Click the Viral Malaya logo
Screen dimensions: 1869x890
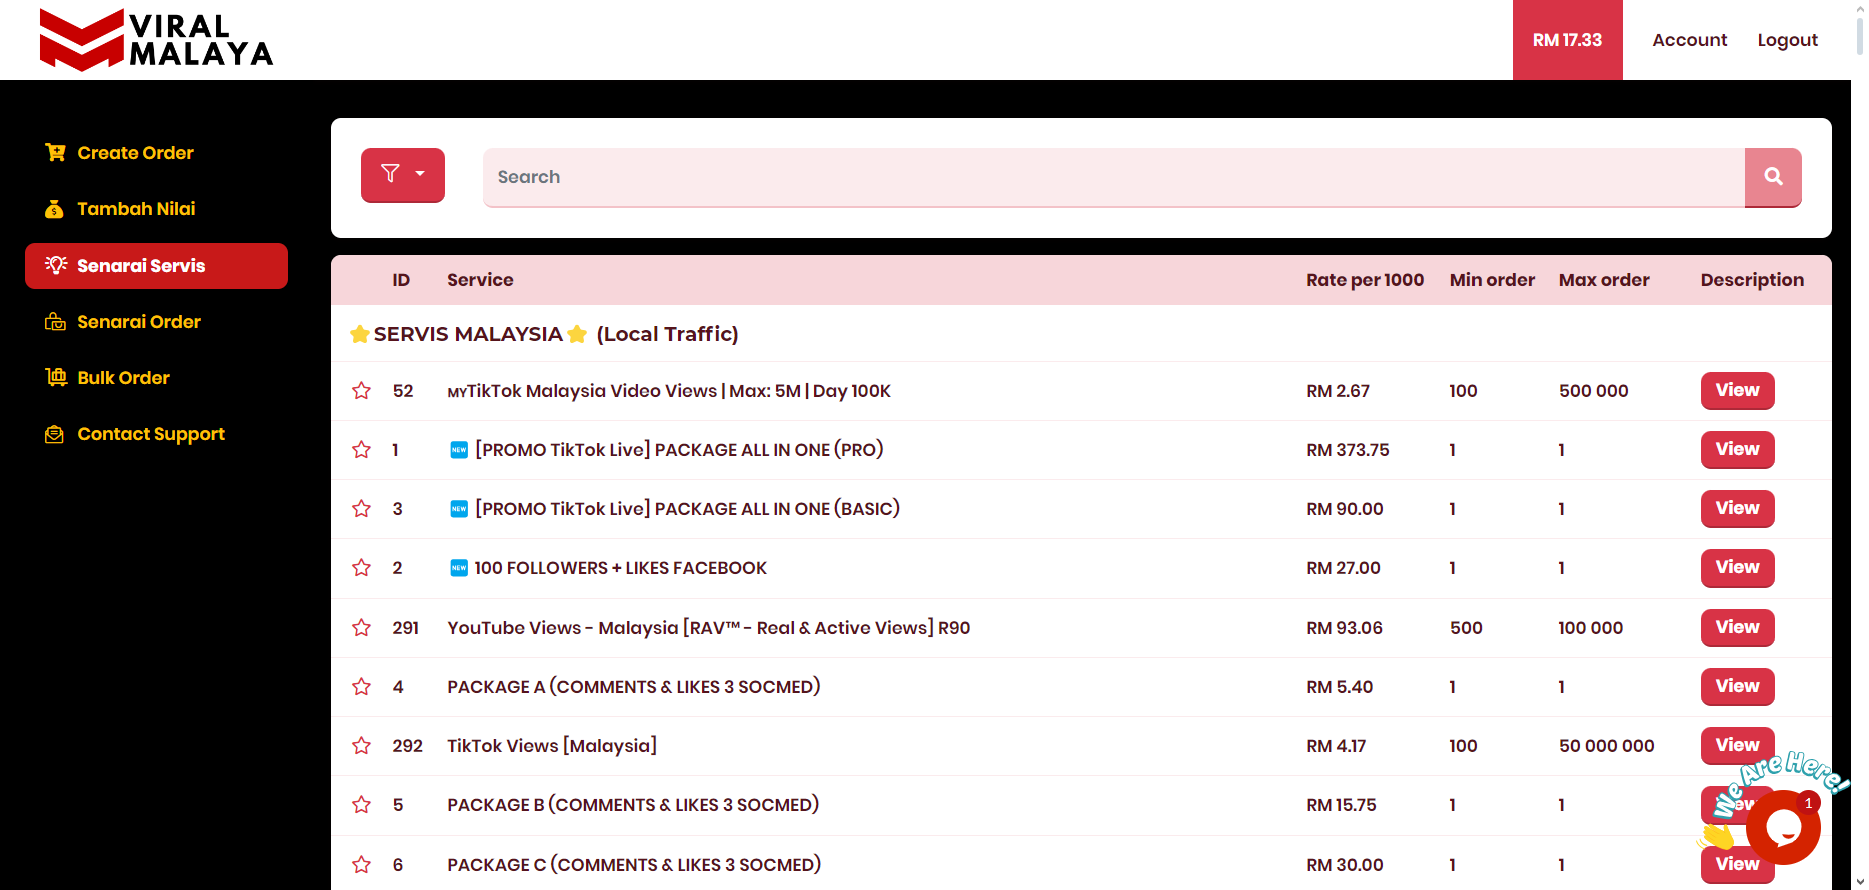coord(157,40)
